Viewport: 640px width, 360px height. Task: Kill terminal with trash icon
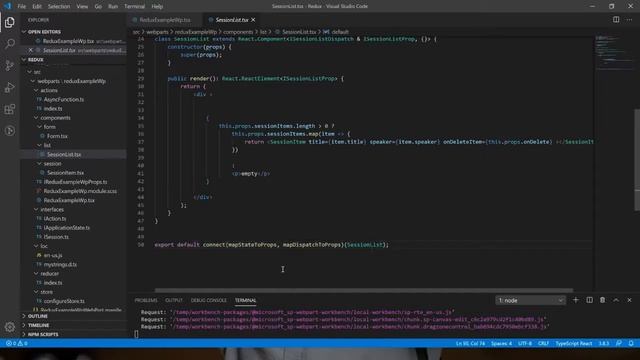pos(602,300)
